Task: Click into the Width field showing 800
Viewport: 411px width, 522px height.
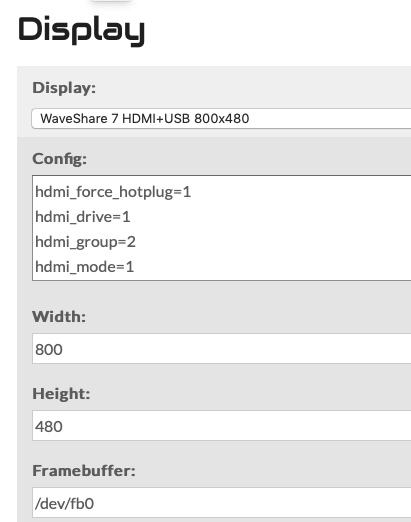Action: (221, 348)
